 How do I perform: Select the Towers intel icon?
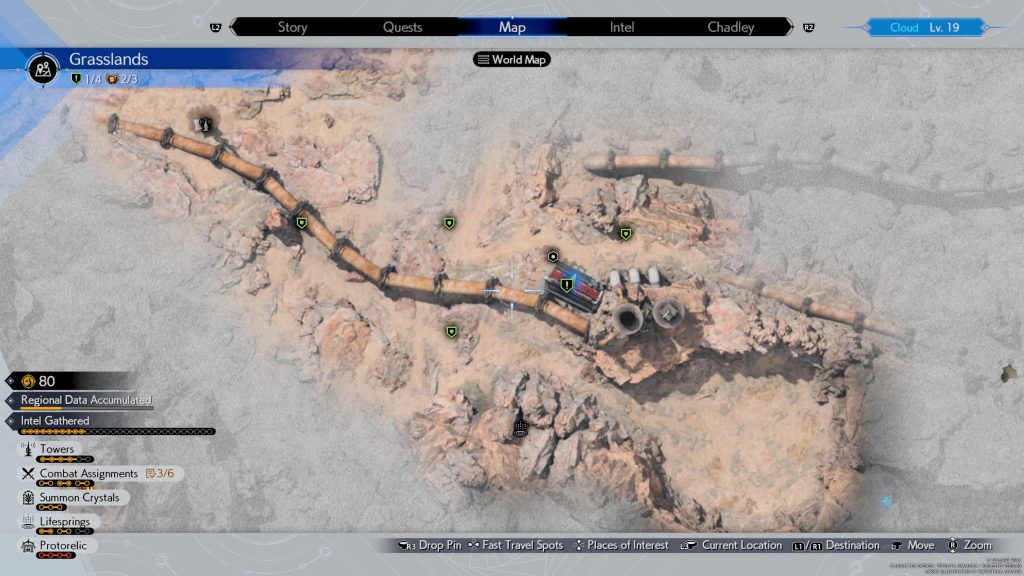pyautogui.click(x=26, y=450)
